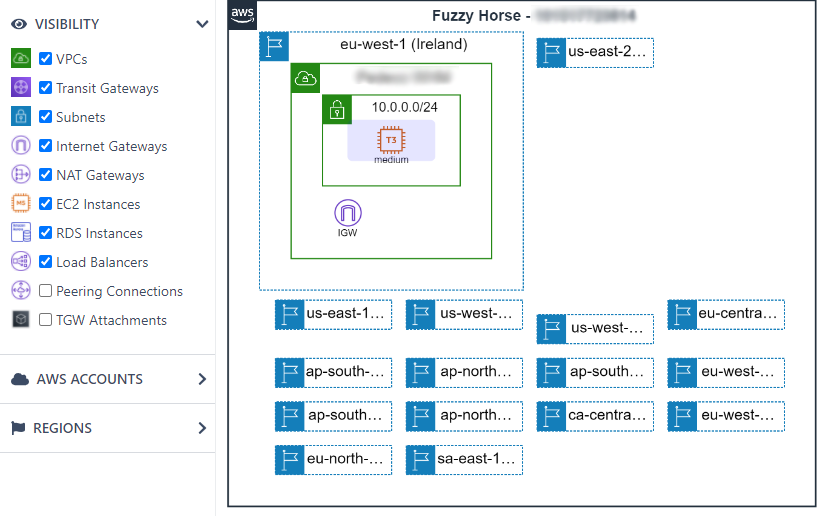Click the eu-west-1 (Ireland) region flag icon

click(274, 46)
